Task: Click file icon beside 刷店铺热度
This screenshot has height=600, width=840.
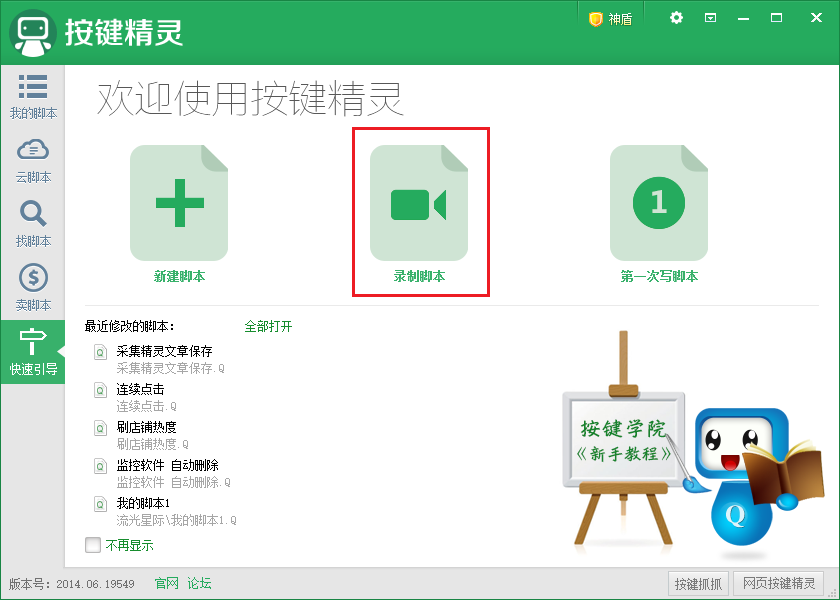Action: click(x=100, y=429)
